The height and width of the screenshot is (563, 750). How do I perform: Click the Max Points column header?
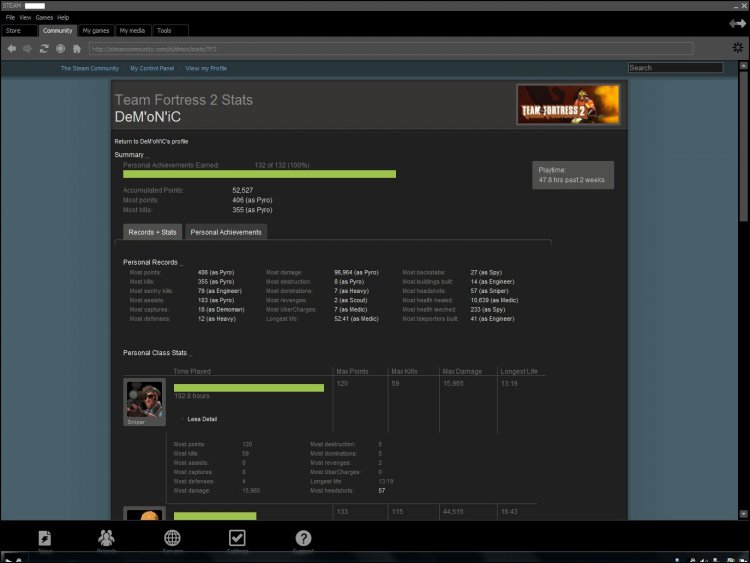352,371
